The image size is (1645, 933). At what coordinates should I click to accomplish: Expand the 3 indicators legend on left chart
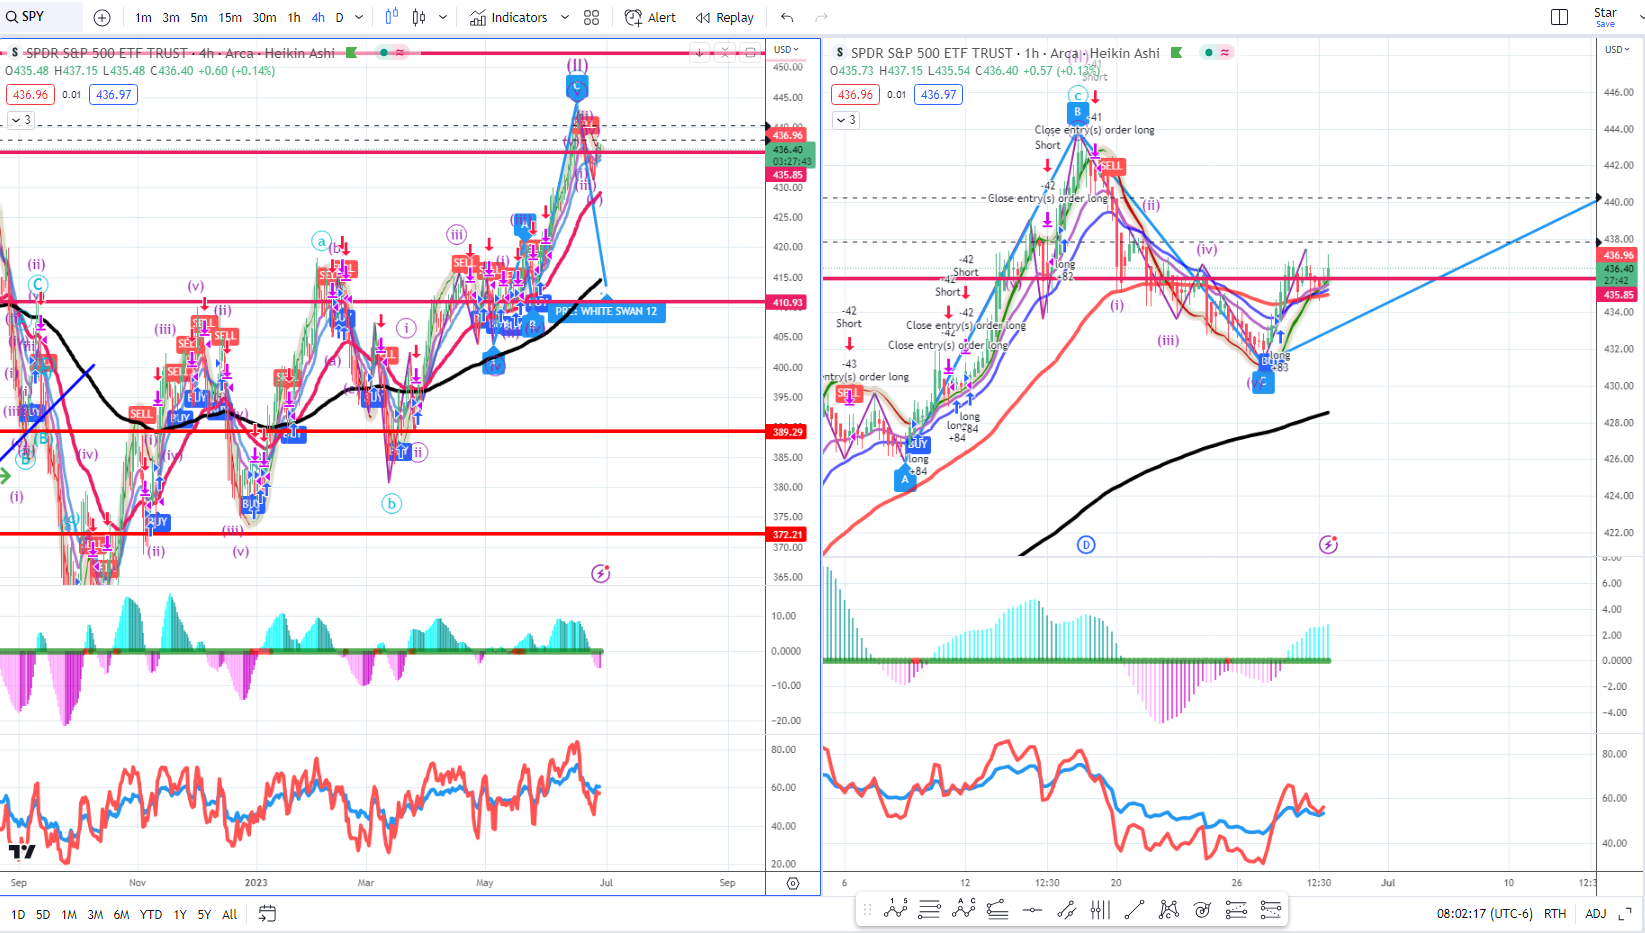[x=20, y=120]
